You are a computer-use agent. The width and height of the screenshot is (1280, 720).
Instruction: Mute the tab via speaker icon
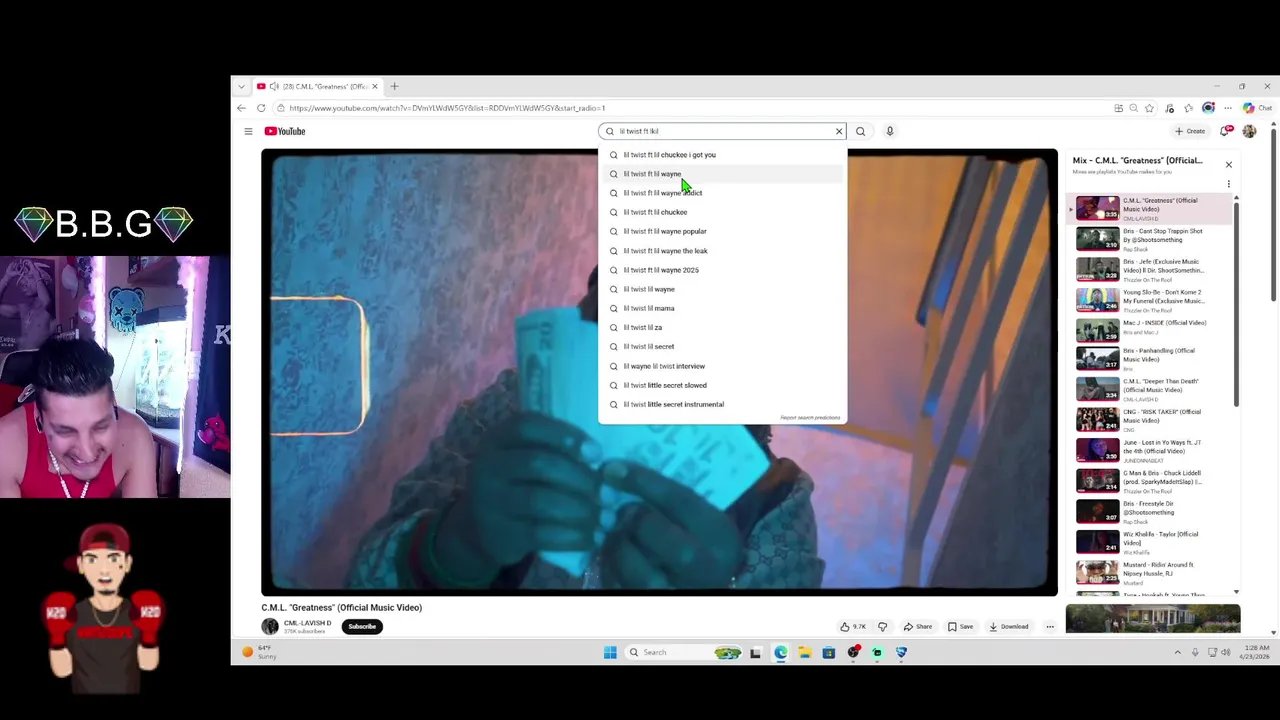pos(274,87)
